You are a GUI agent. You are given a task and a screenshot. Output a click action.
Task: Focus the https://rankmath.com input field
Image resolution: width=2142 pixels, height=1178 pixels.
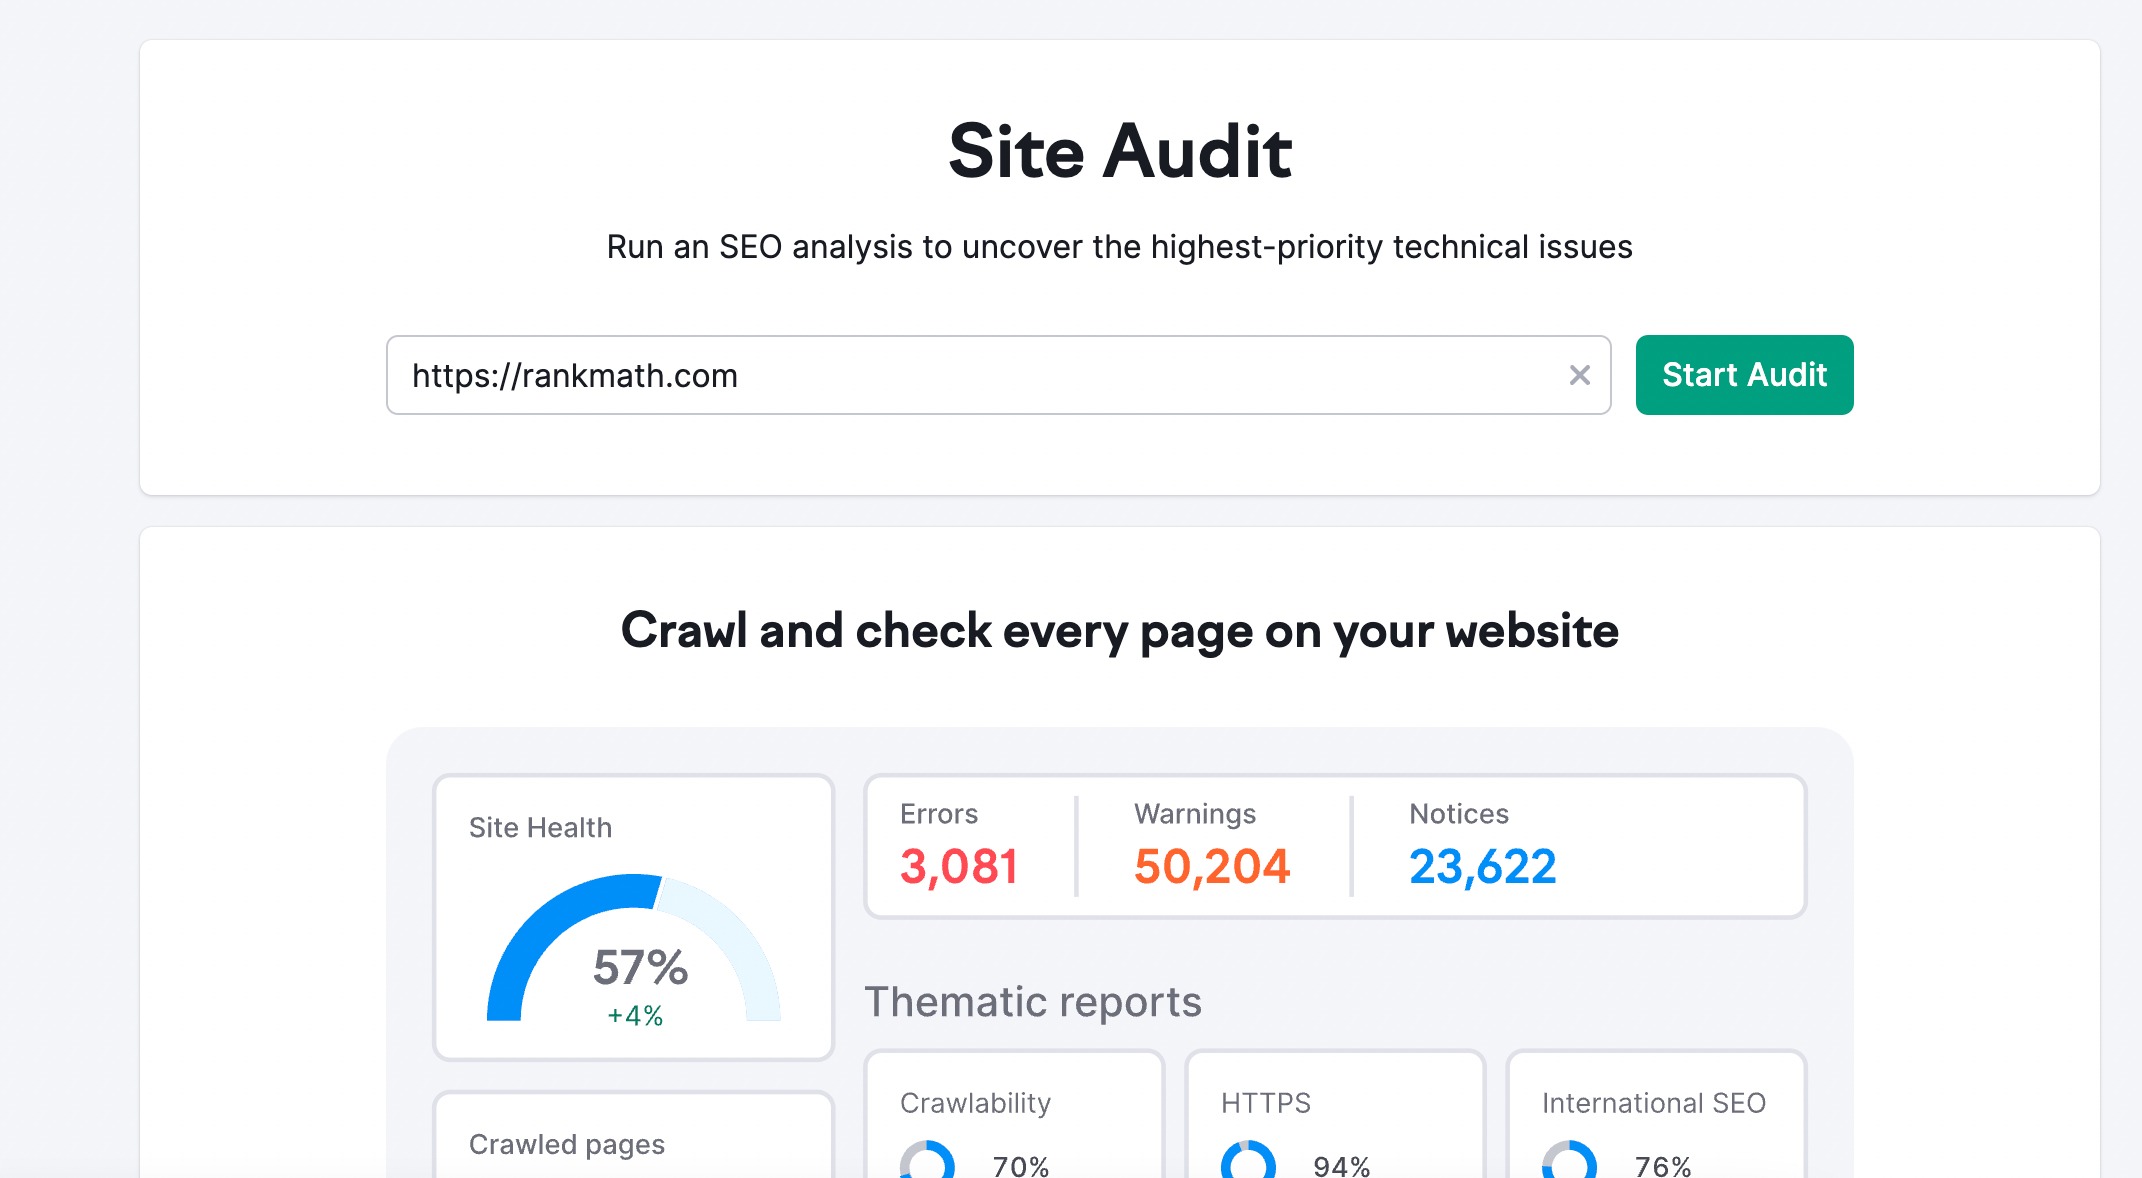[x=998, y=375]
